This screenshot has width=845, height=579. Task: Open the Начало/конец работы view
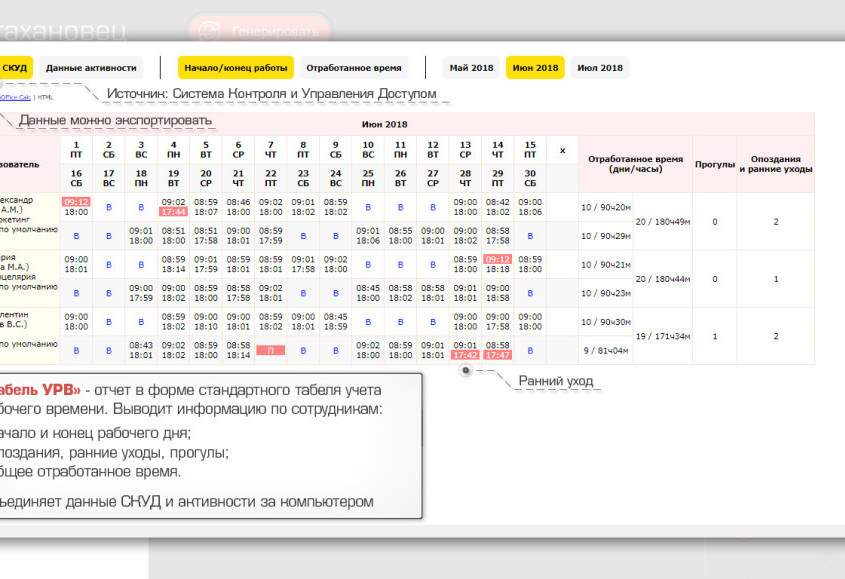point(236,68)
